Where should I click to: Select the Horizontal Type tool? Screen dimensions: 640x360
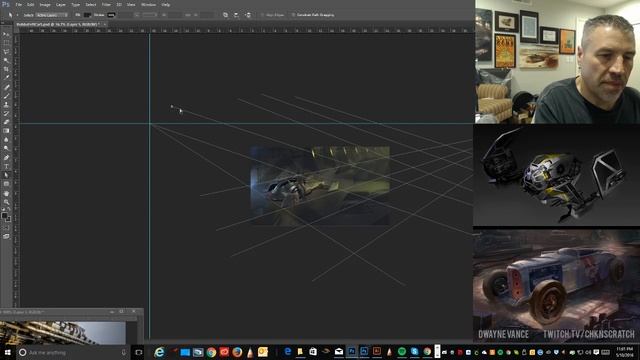click(6, 166)
